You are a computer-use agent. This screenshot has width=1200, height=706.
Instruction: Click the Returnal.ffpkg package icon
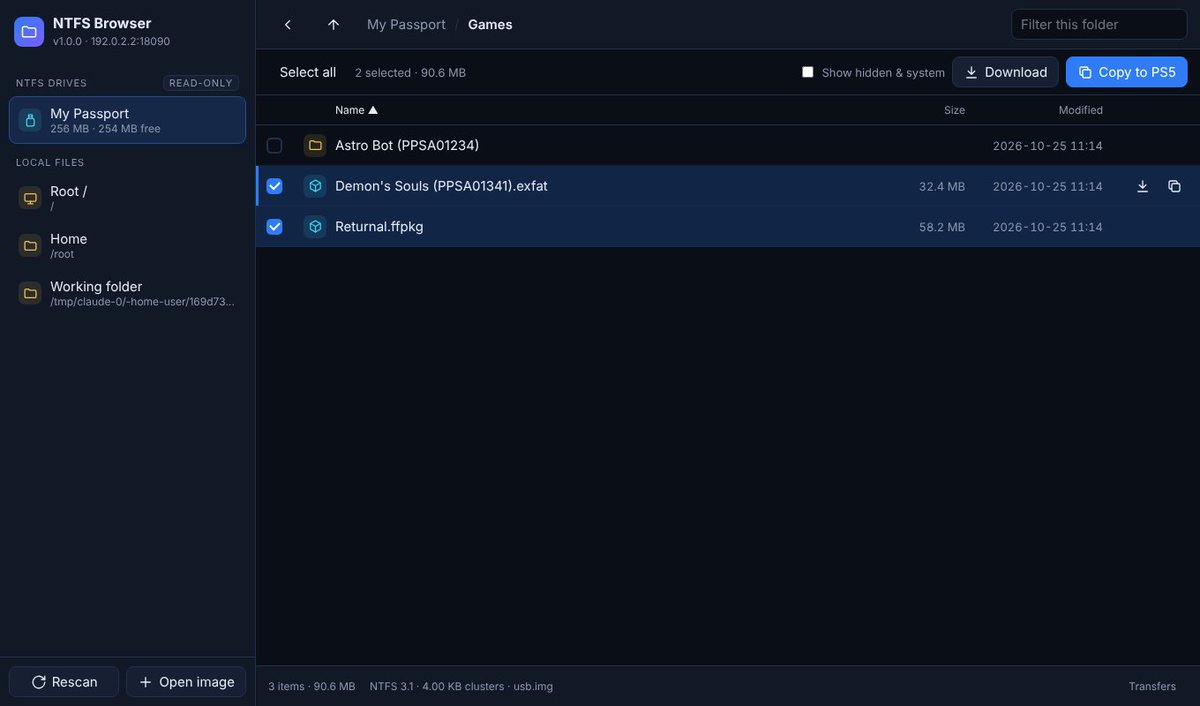tap(315, 227)
